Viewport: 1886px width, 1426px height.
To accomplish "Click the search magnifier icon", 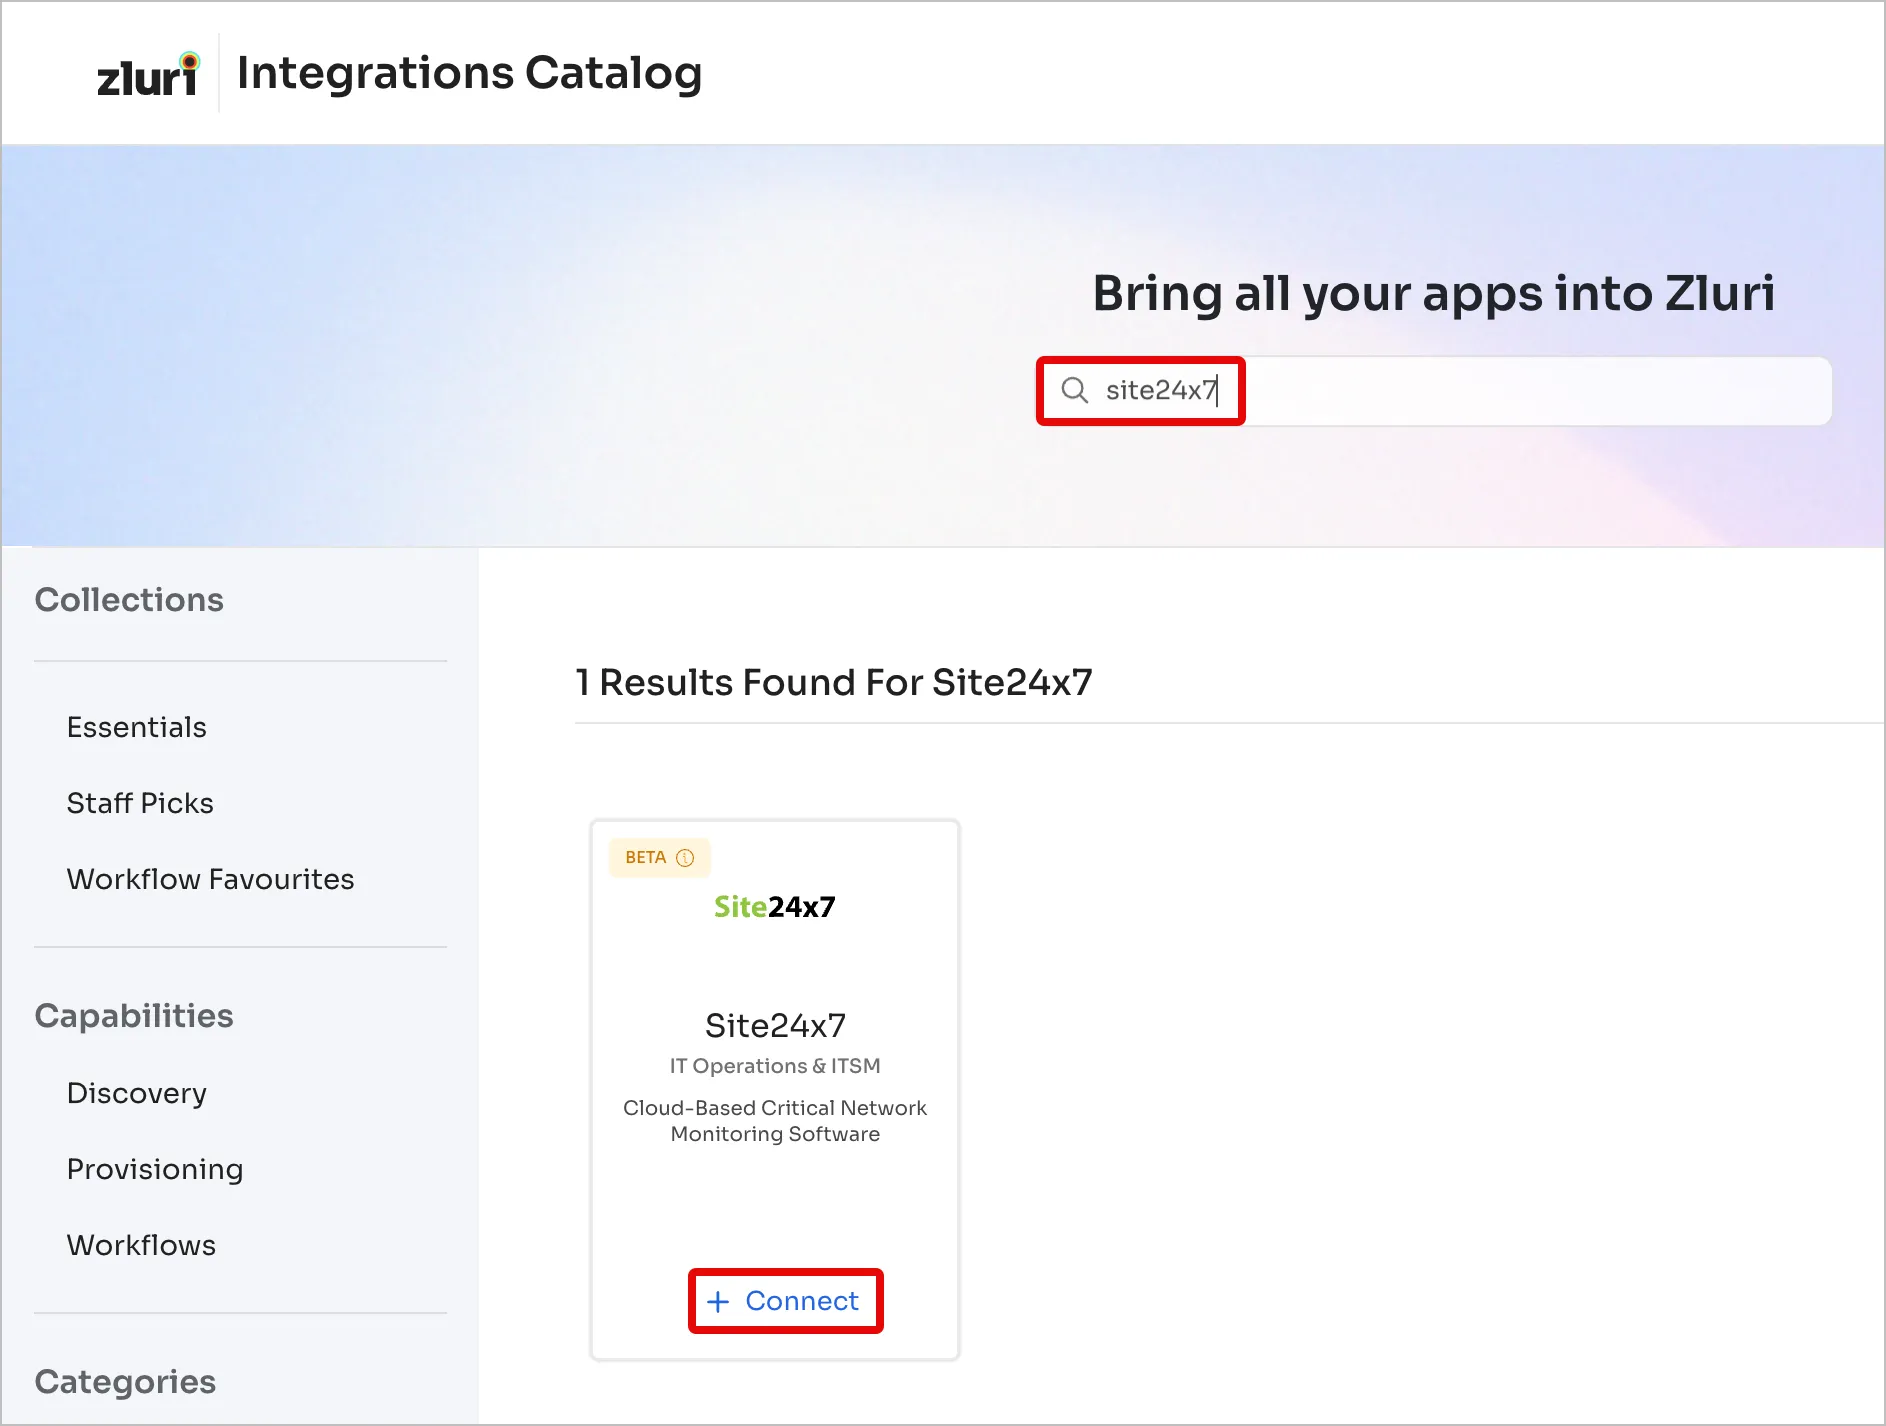I will (x=1074, y=390).
